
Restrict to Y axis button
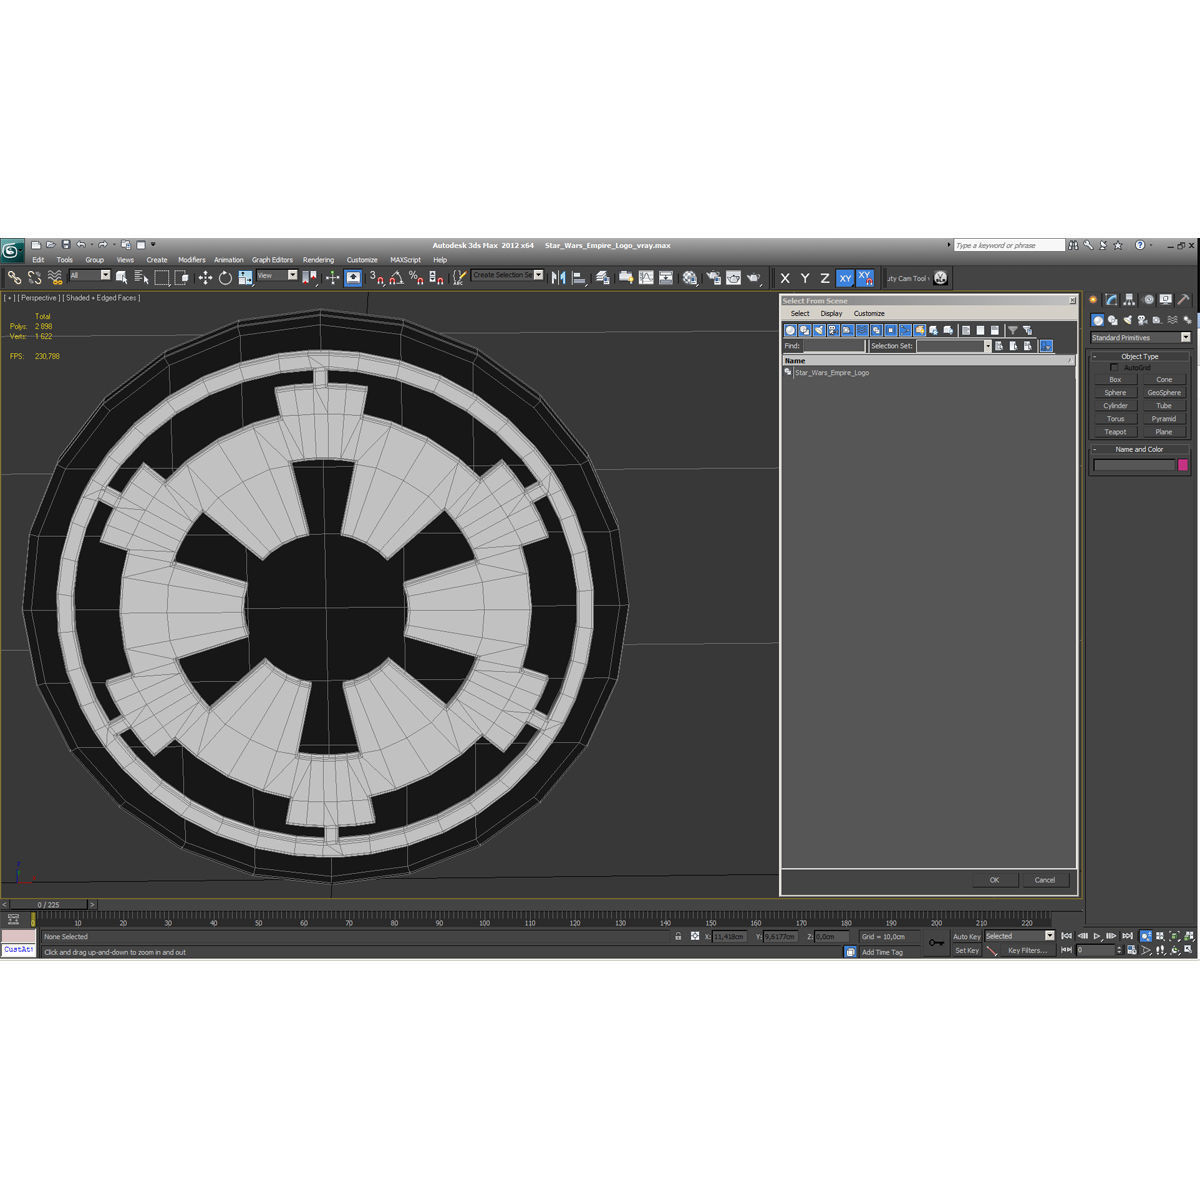click(805, 278)
